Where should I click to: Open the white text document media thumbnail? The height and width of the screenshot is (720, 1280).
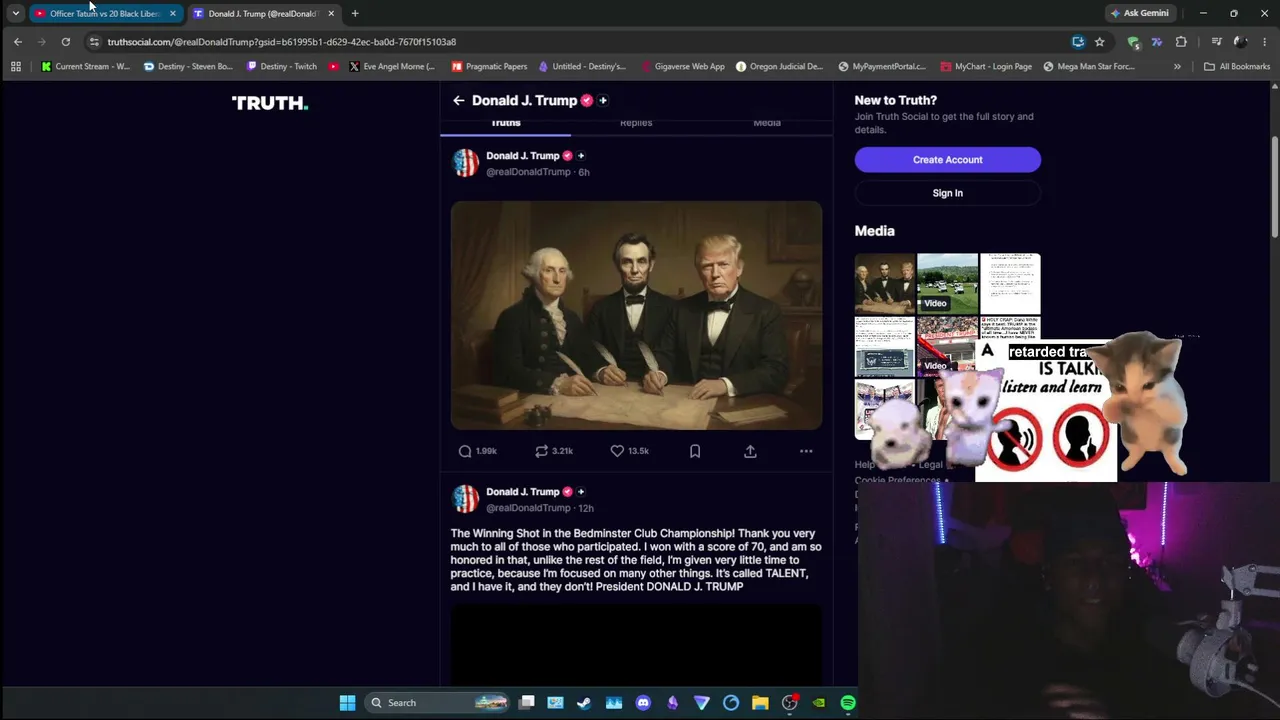coord(1010,284)
